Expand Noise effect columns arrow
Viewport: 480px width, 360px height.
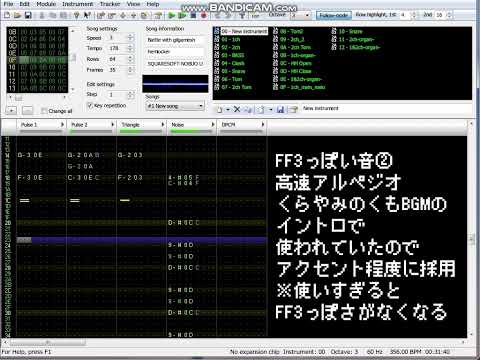click(213, 124)
